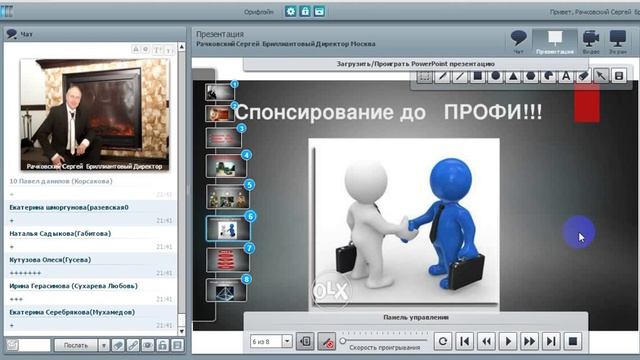Click 'Загрузить/Проиграть PowerPoint презентацию' bar

(x=416, y=64)
